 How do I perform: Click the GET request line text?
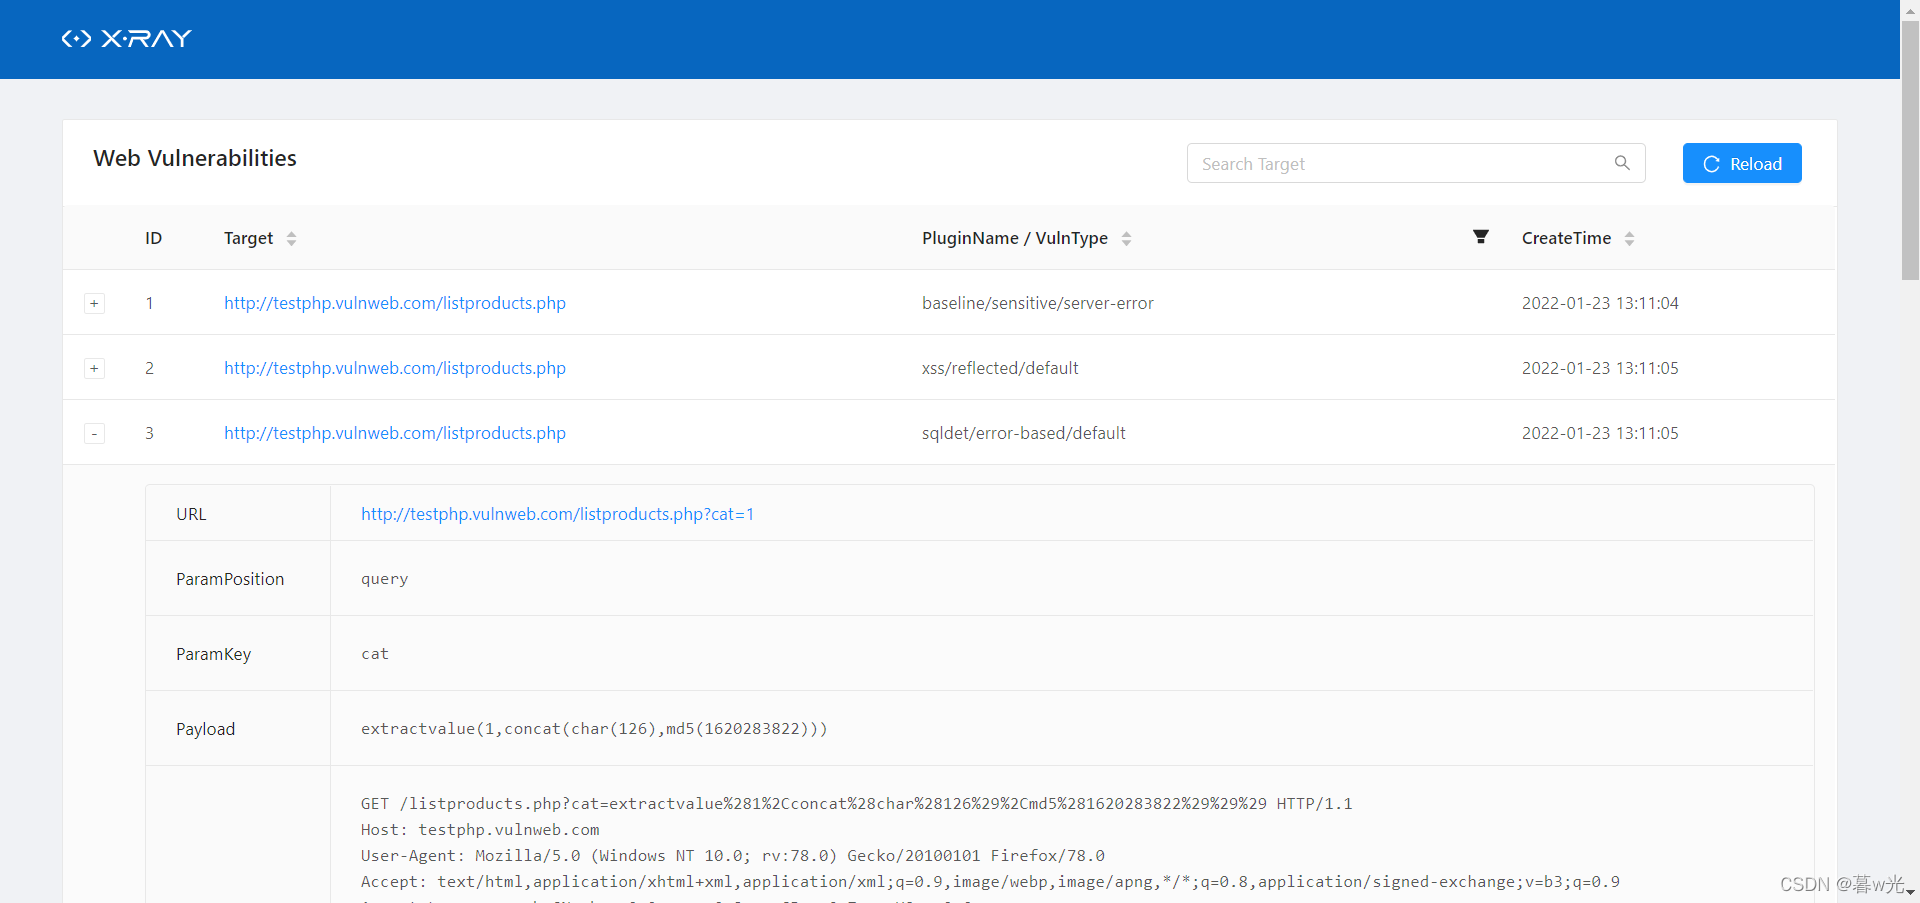click(x=857, y=804)
